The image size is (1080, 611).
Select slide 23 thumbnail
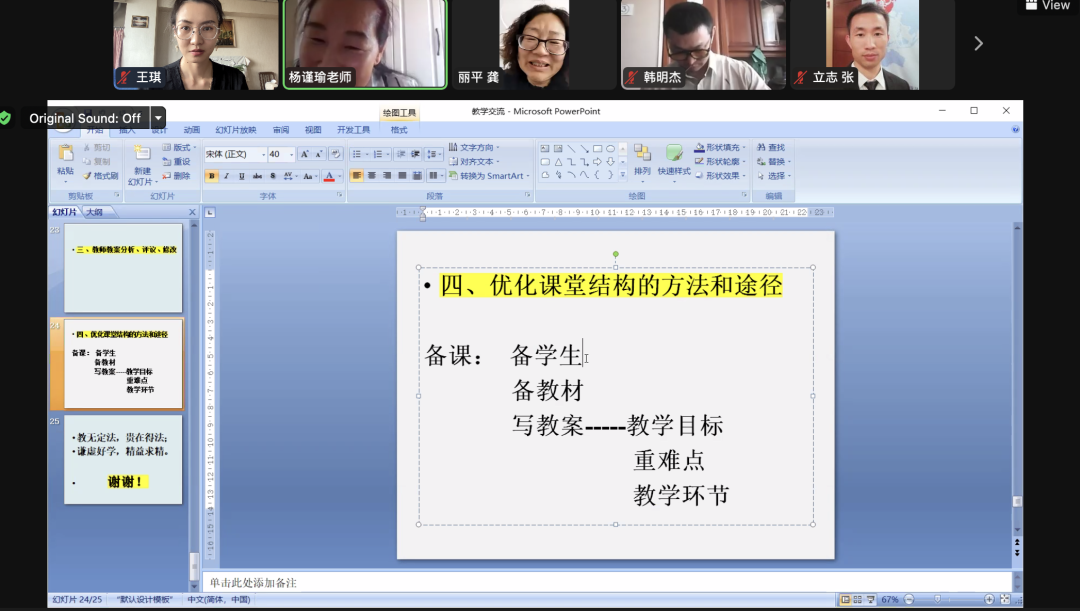pyautogui.click(x=123, y=268)
